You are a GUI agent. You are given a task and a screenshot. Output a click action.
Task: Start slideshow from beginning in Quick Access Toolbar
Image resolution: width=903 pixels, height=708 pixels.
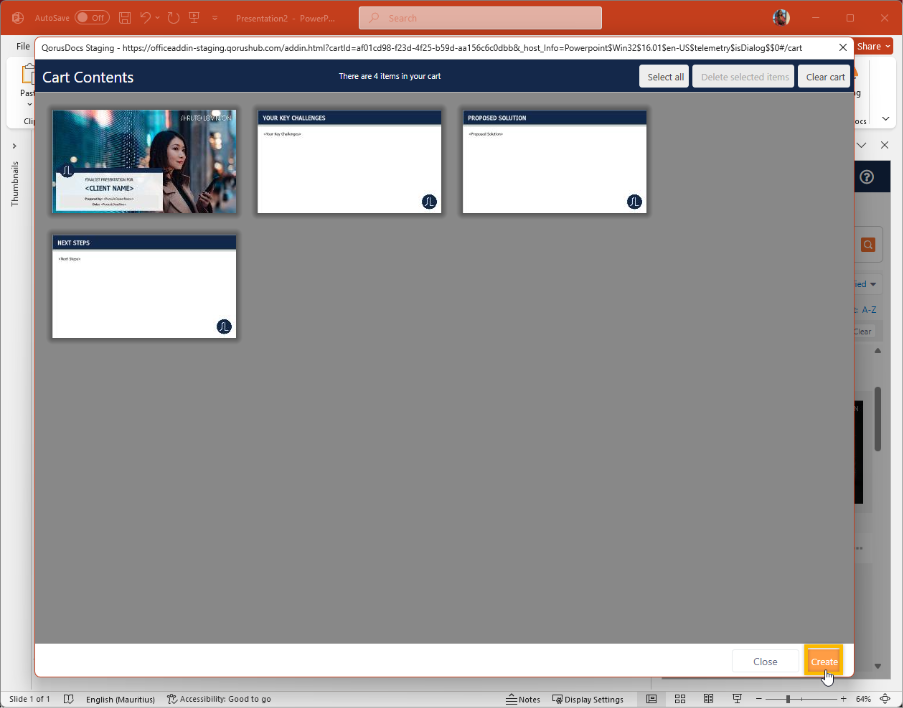pyautogui.click(x=193, y=17)
